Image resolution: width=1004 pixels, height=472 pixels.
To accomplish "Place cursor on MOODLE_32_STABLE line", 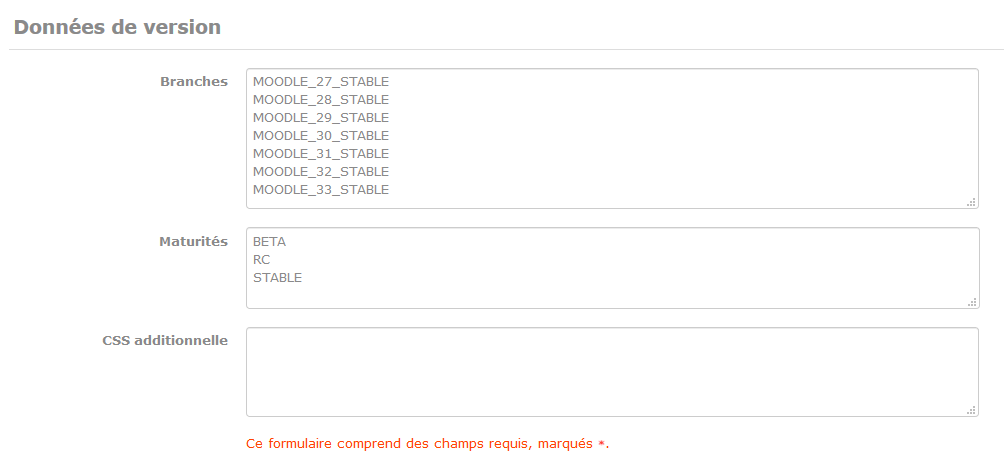I will click(321, 172).
